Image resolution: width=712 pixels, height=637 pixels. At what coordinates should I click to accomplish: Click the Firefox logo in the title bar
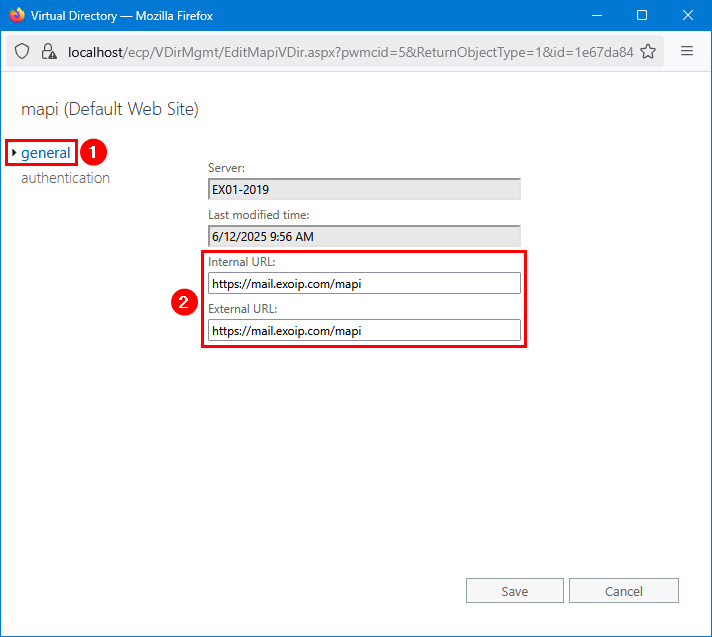[16, 16]
